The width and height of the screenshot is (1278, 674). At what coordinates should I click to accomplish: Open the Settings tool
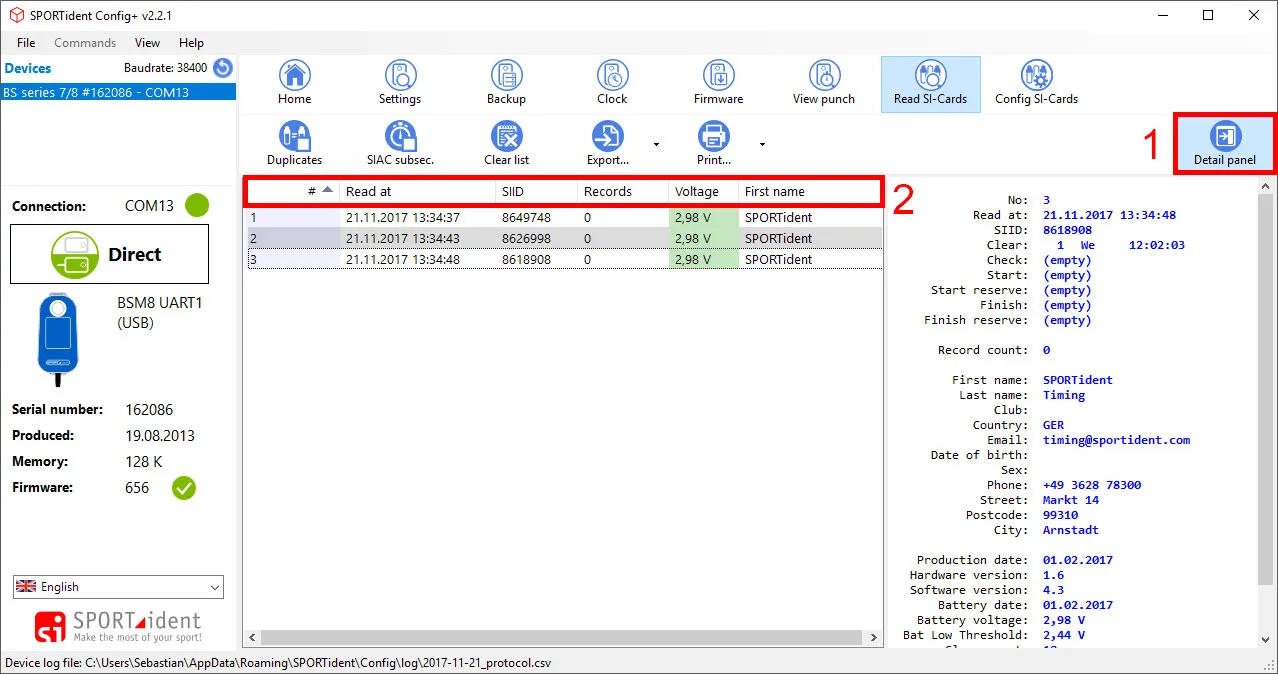(x=400, y=82)
